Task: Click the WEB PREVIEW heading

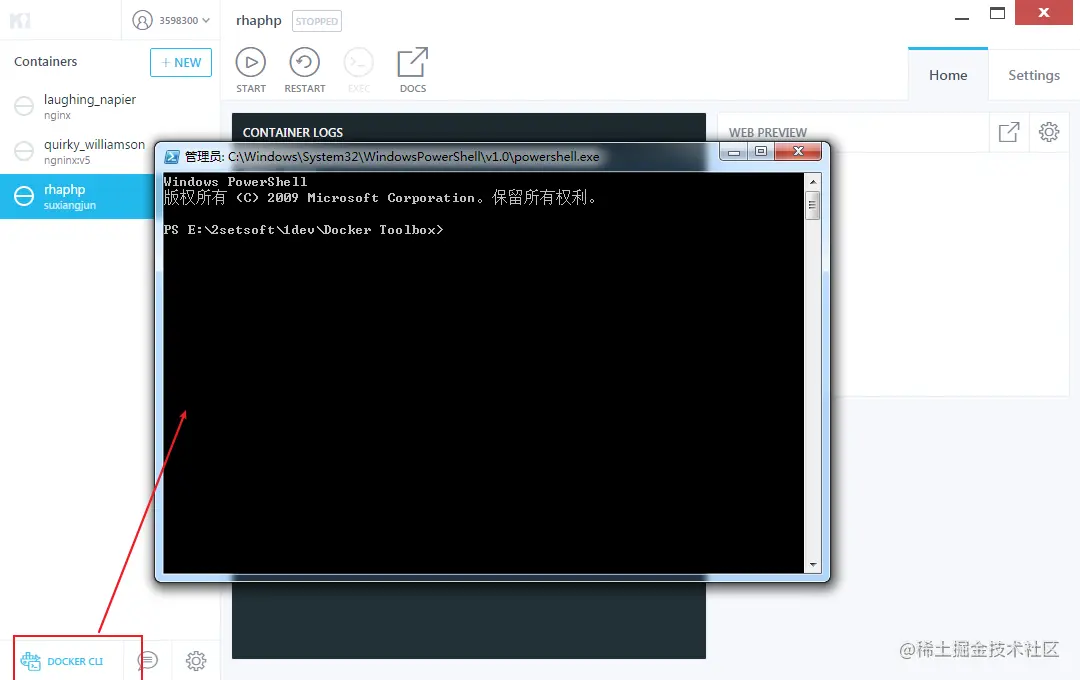Action: tap(768, 132)
